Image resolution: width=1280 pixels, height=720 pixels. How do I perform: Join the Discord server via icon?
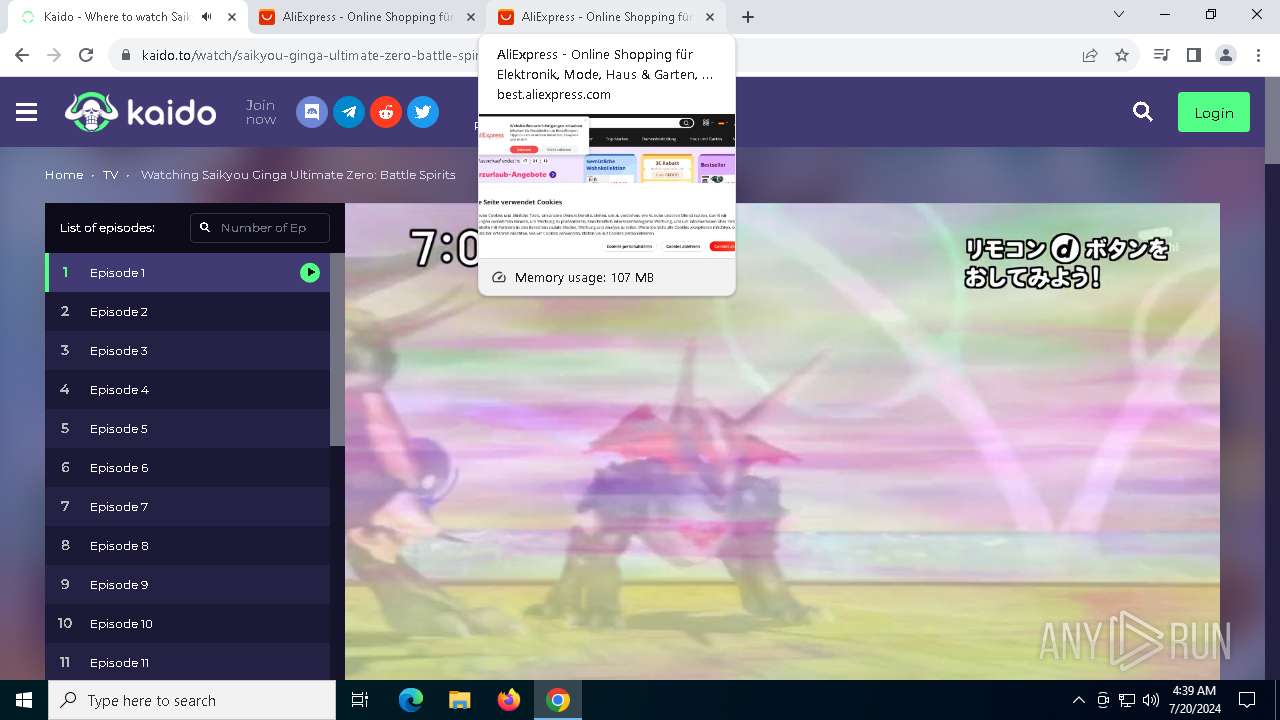pos(312,112)
